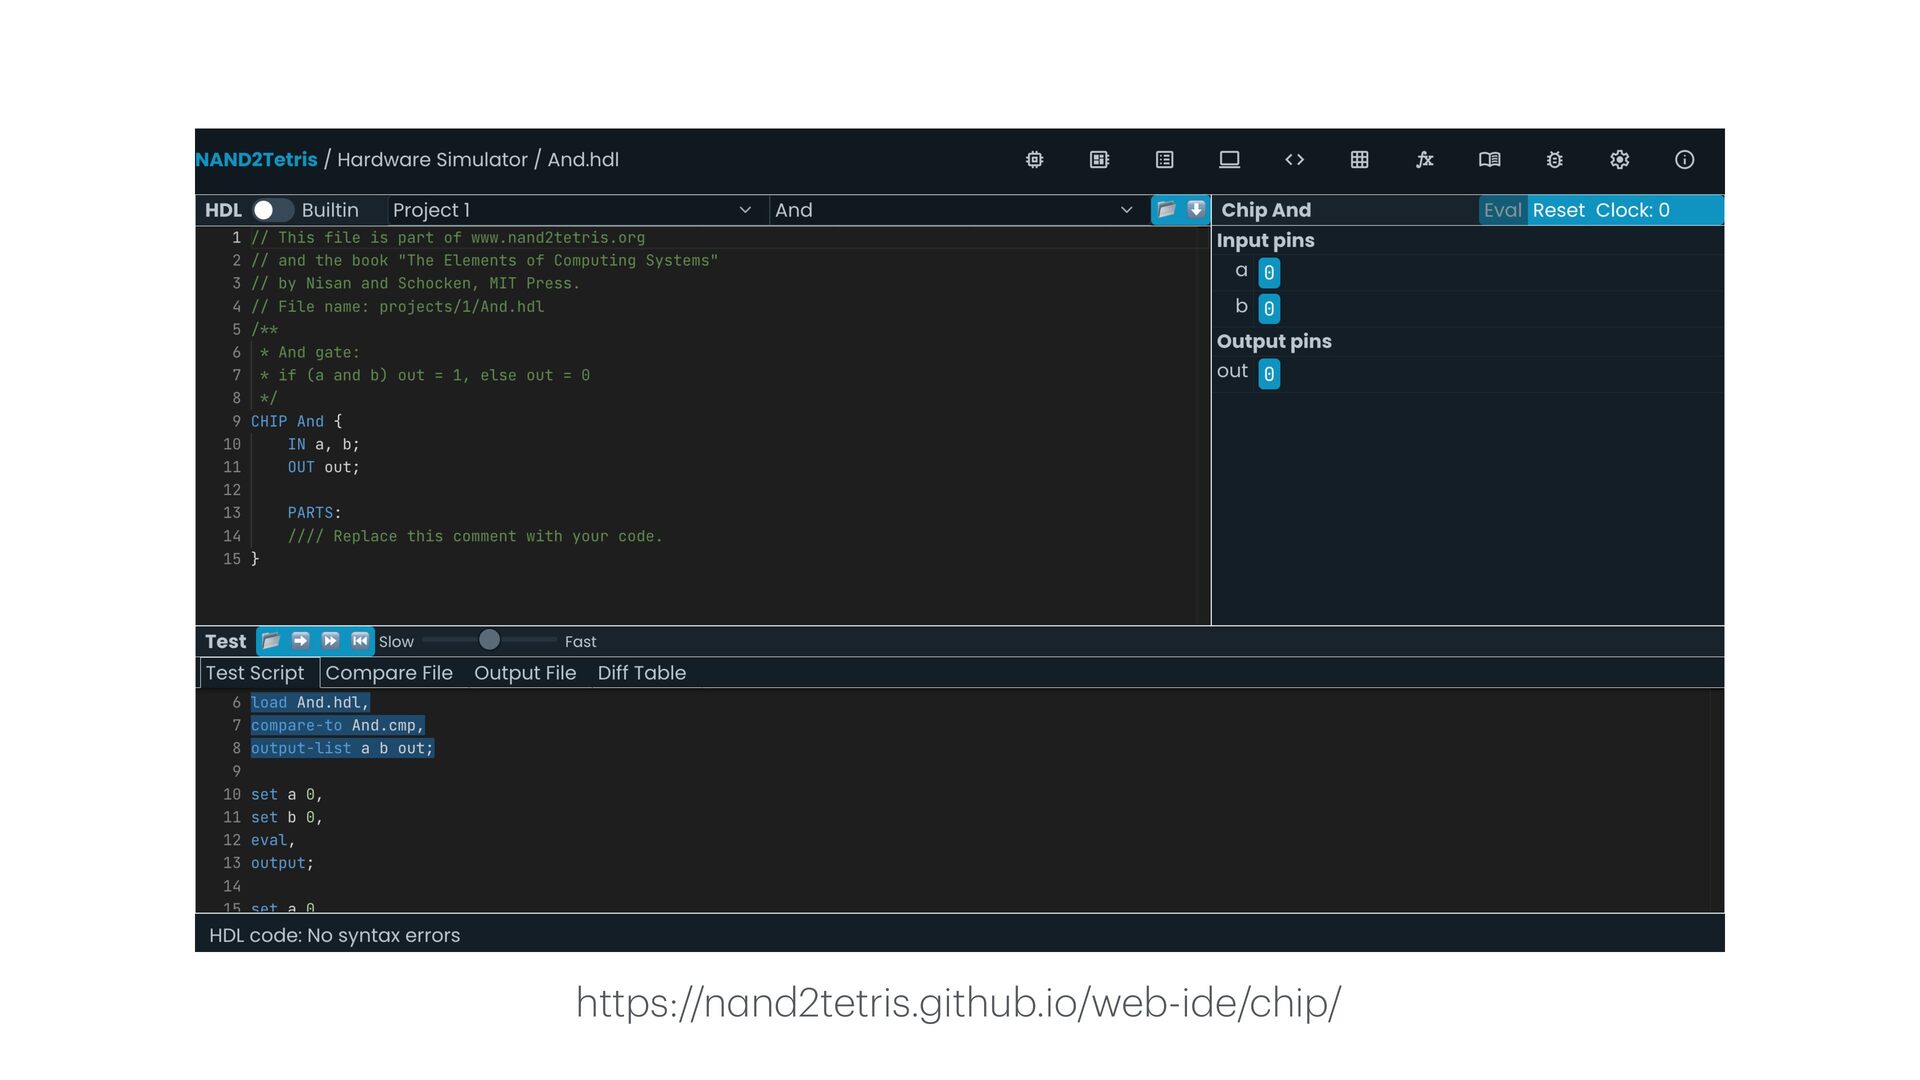The image size is (1920, 1080).
Task: Click the test speed slider handle
Action: (x=489, y=640)
